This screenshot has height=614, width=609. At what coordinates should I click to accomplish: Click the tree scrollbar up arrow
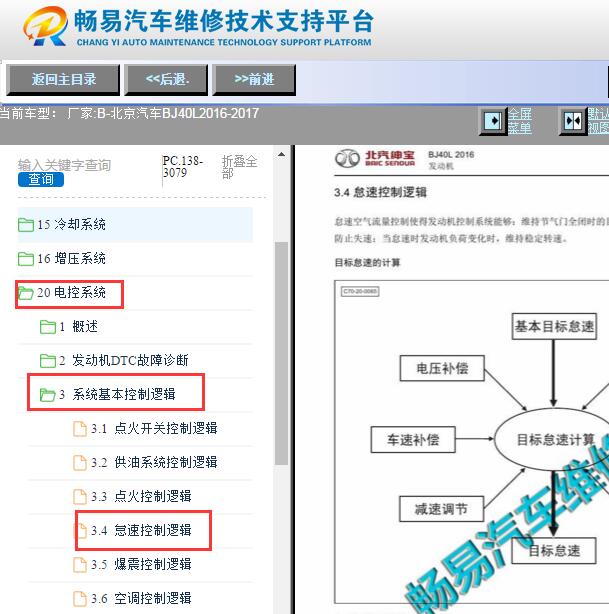tap(281, 154)
